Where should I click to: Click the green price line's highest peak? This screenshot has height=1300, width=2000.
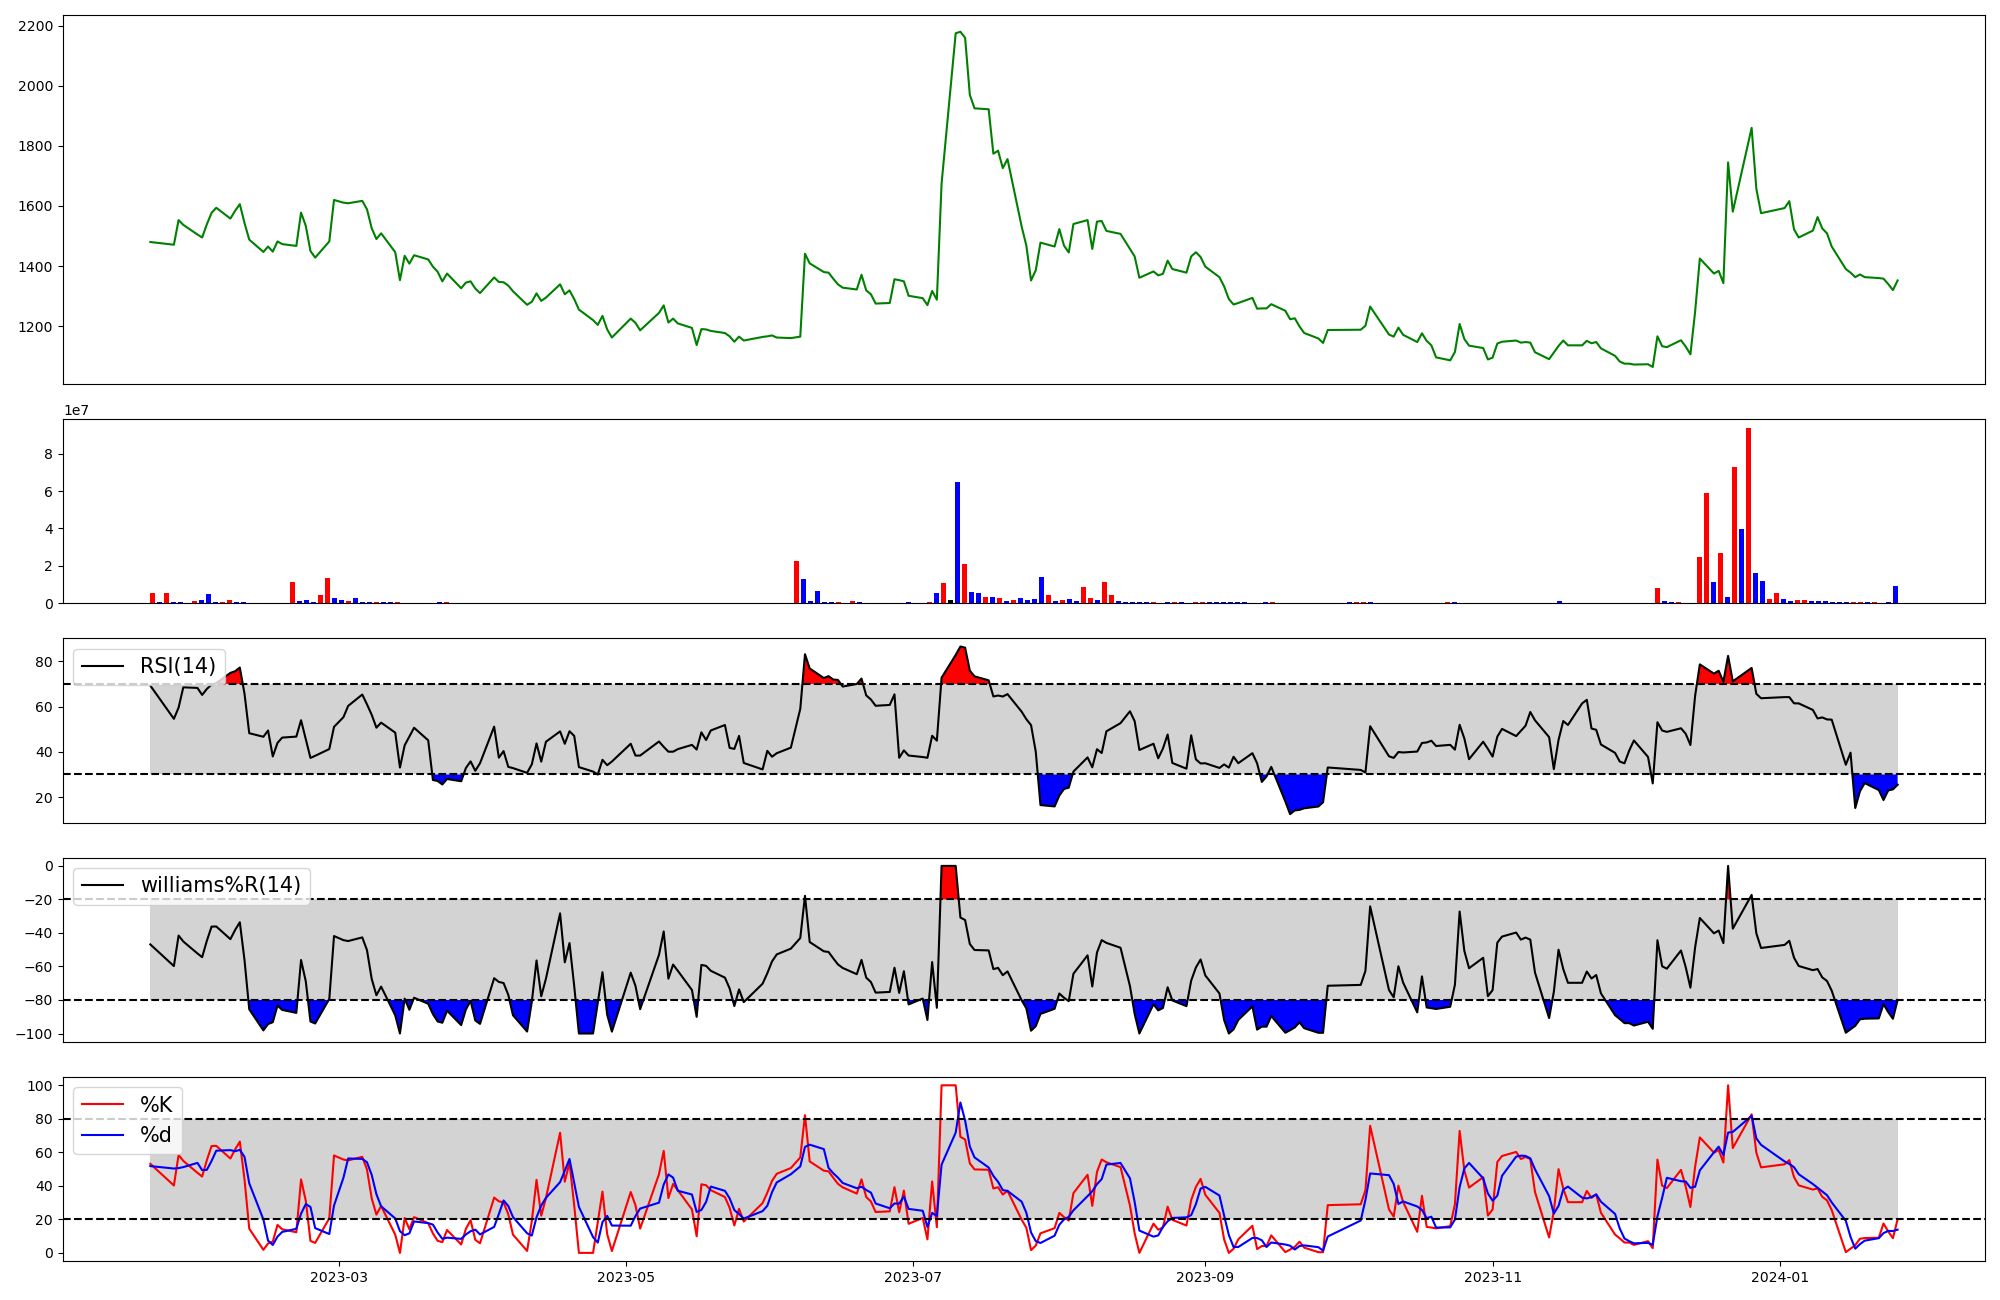[x=958, y=33]
